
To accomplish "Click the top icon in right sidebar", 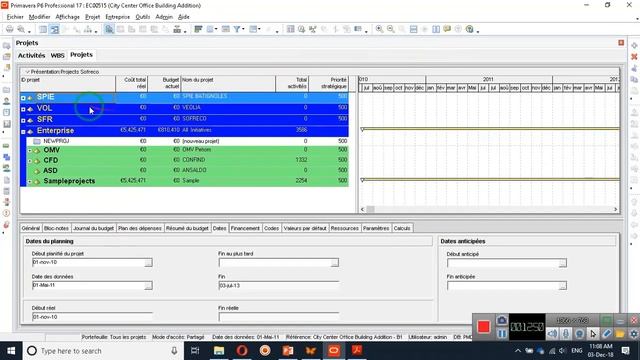I will 634,45.
